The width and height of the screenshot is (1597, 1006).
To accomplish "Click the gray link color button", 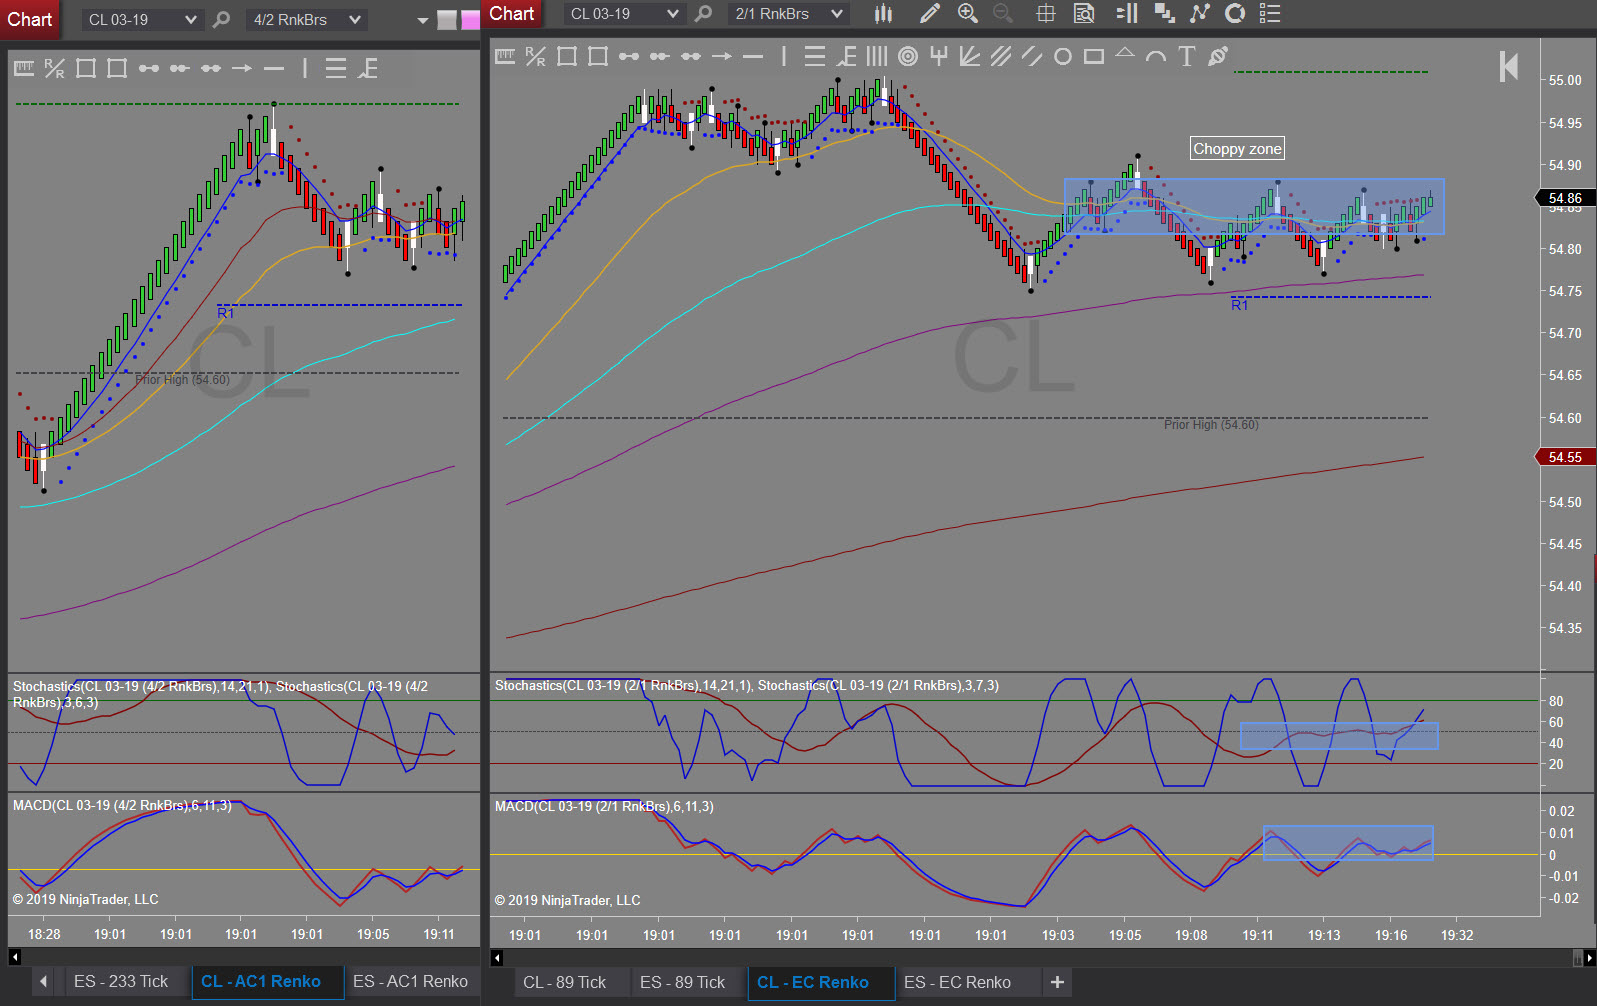I will click(447, 20).
